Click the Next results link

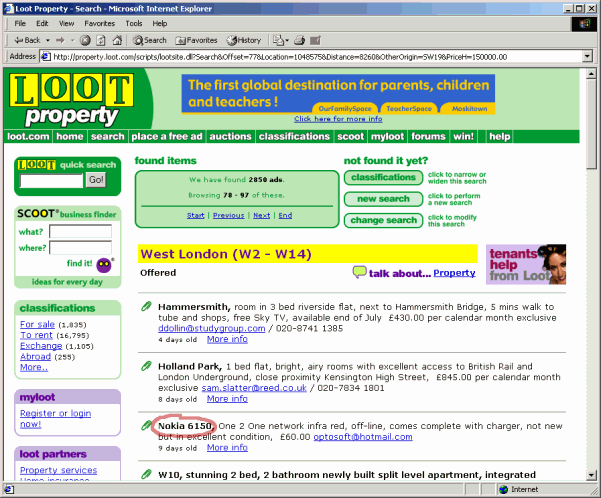point(262,215)
